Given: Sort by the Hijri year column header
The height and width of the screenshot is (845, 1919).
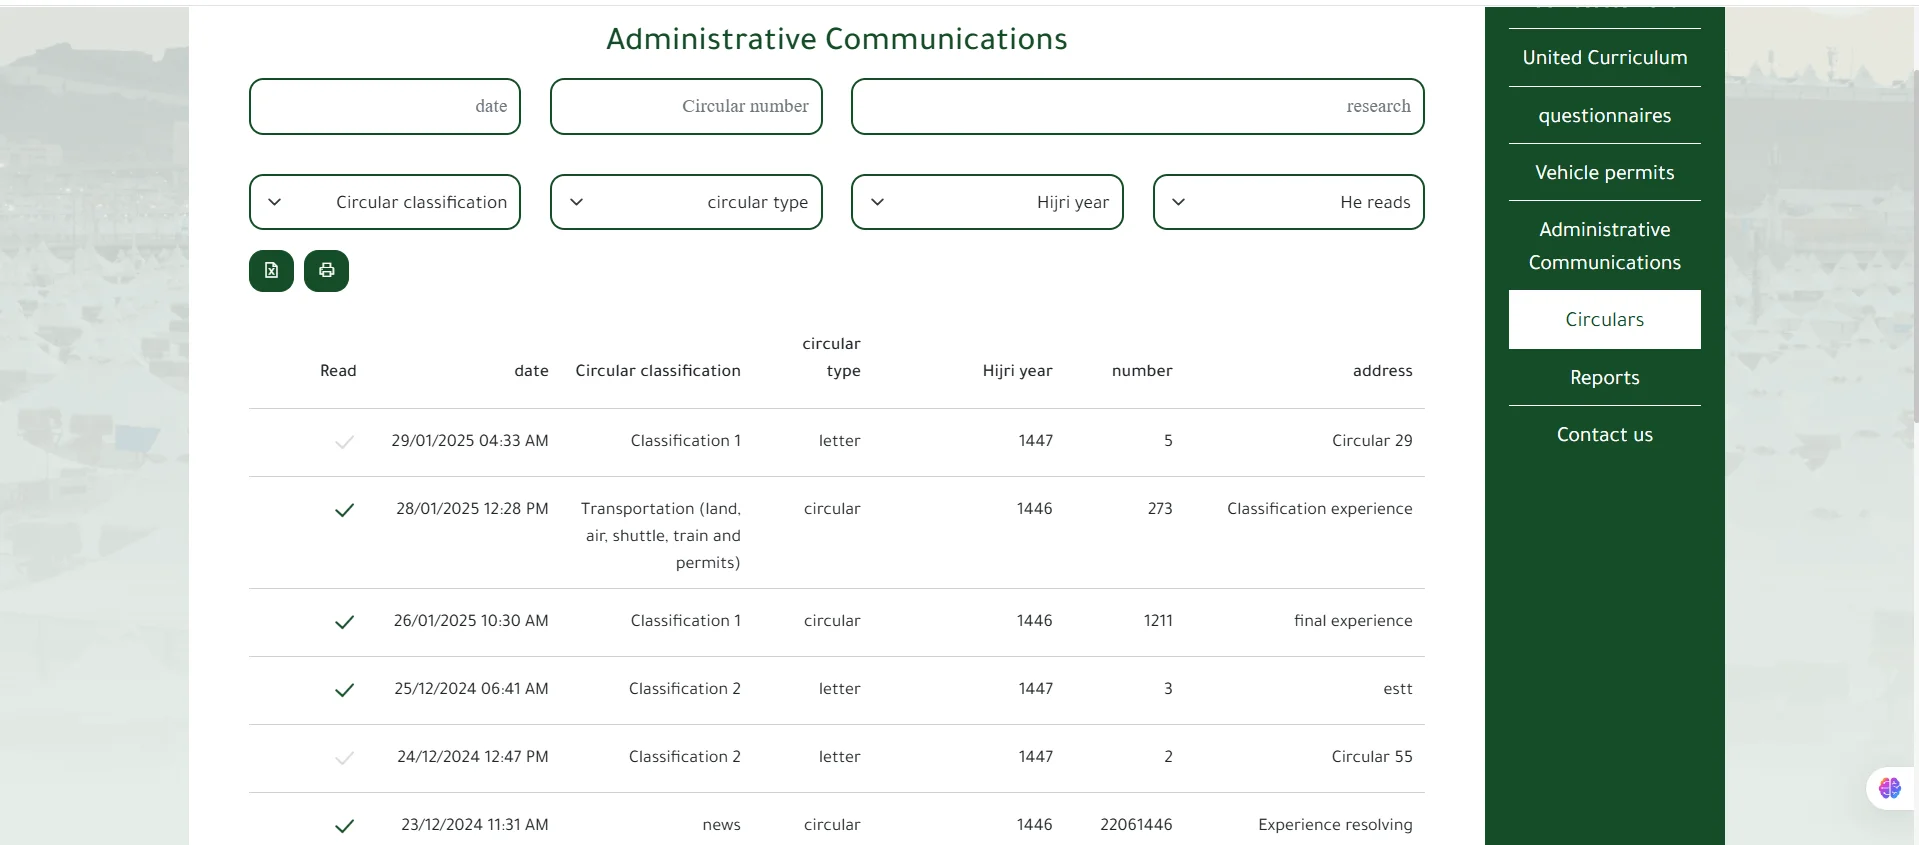Looking at the screenshot, I should 1017,371.
